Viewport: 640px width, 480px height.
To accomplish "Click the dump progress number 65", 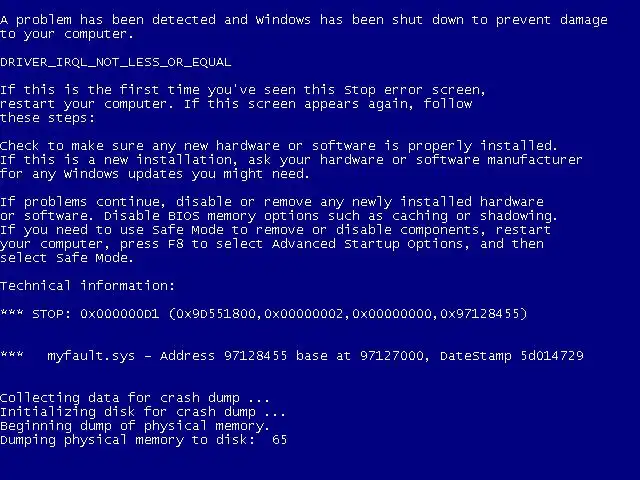I will point(280,440).
